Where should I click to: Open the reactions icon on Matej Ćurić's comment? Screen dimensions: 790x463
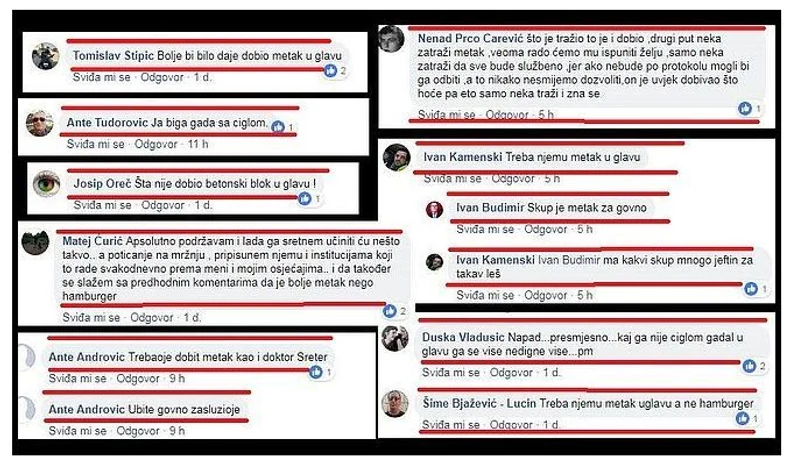click(389, 311)
